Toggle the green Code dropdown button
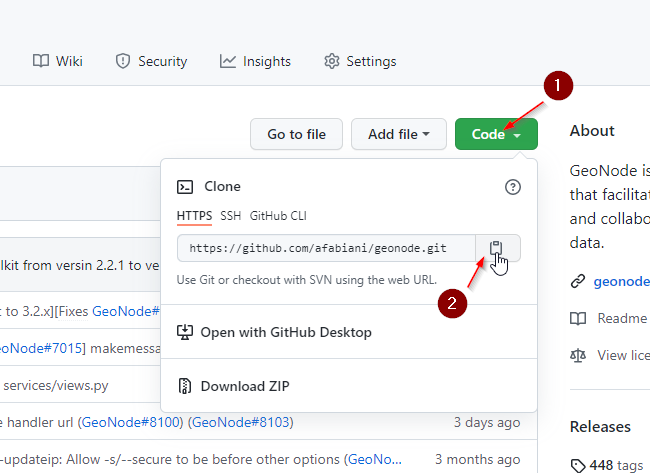650x473 pixels. 496,134
